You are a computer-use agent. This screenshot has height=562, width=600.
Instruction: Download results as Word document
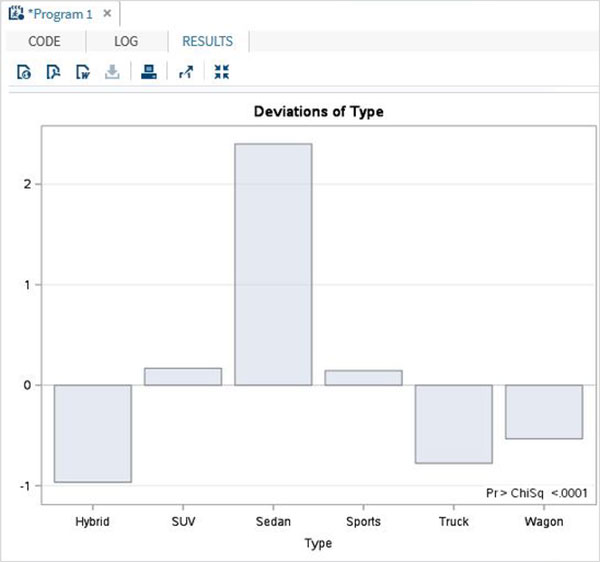[x=83, y=72]
